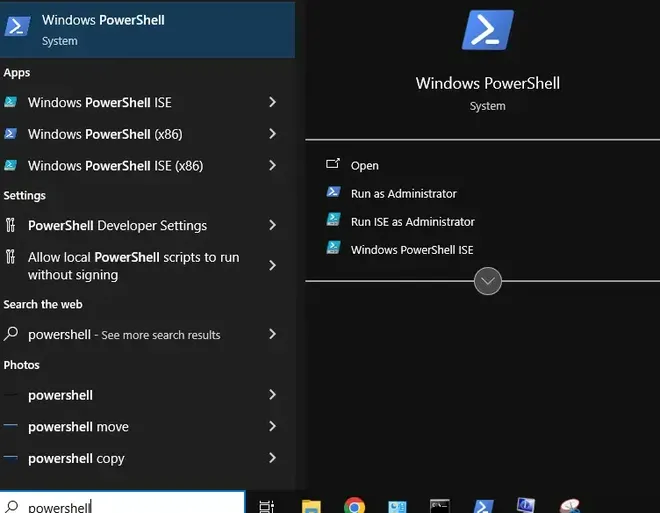This screenshot has width=660, height=513.
Task: Click Windows PowerShell ISE in preview pane
Action: [x=412, y=250]
